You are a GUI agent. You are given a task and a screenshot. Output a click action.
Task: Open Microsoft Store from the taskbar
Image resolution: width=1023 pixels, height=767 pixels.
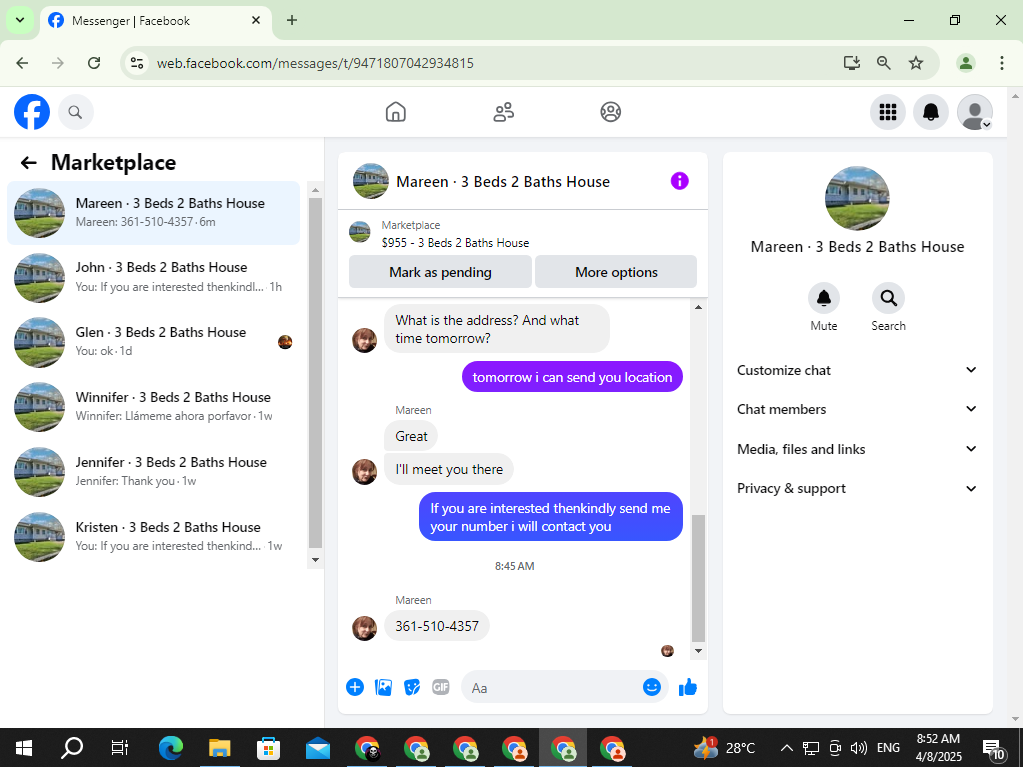[269, 747]
